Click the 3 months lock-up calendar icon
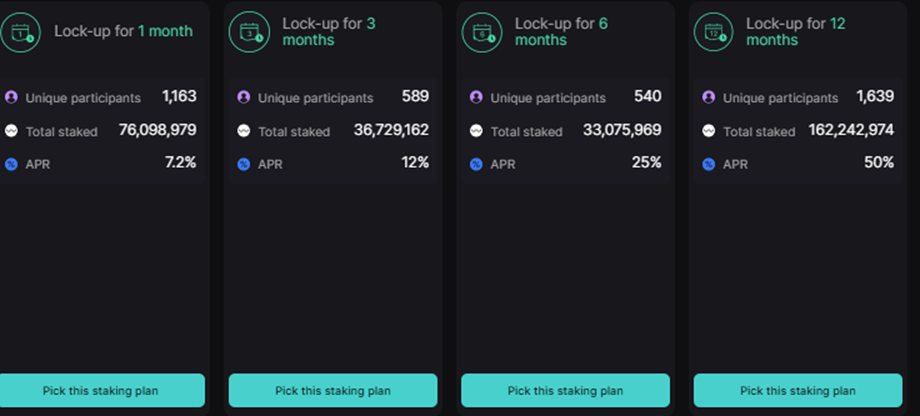Screen dimensions: 920x416 [x=250, y=32]
